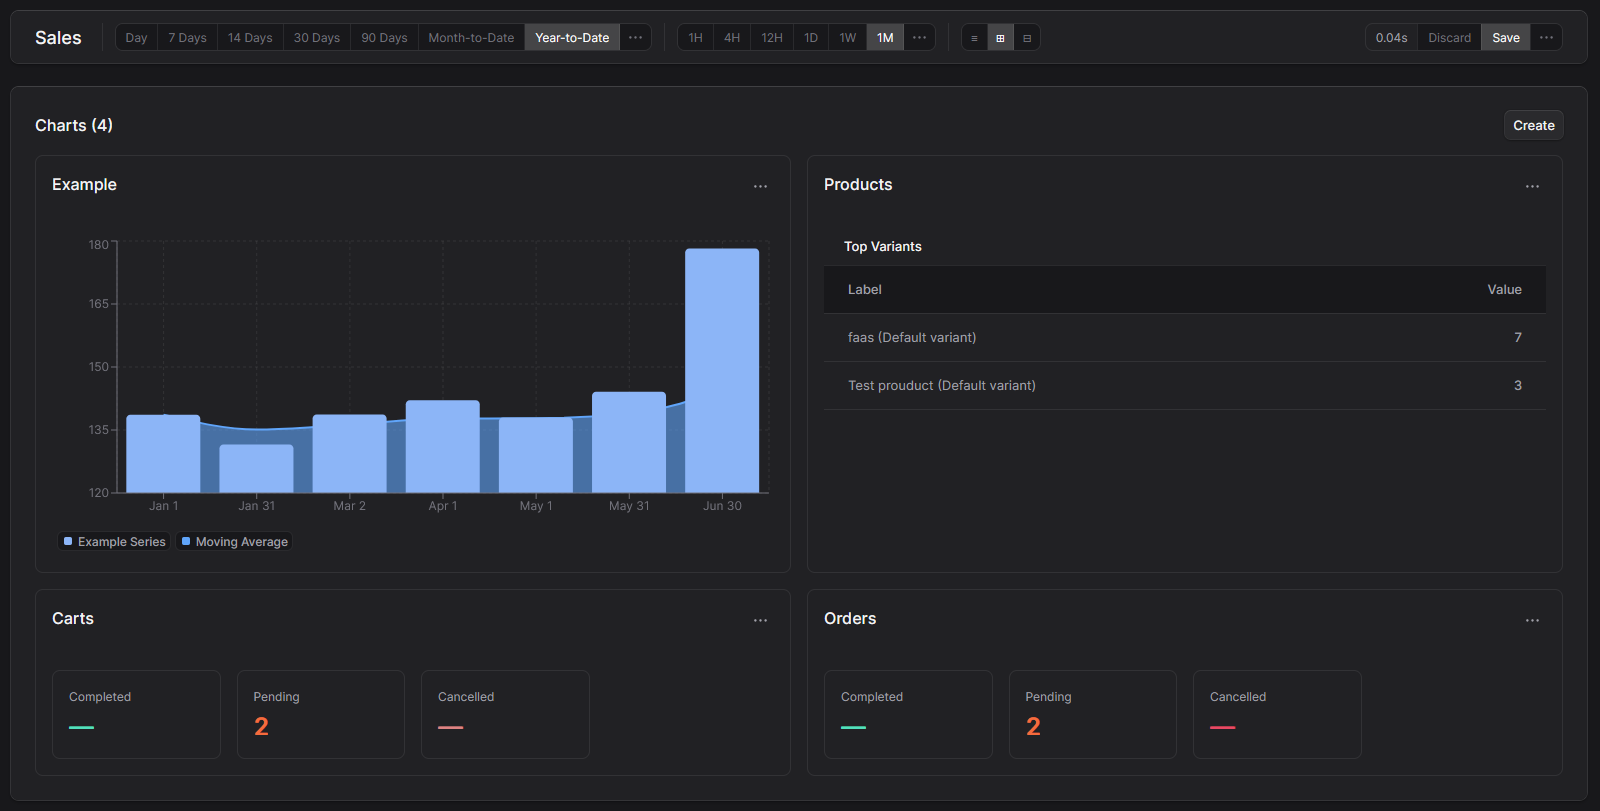
Task: Click the Value column header
Action: pos(1504,290)
